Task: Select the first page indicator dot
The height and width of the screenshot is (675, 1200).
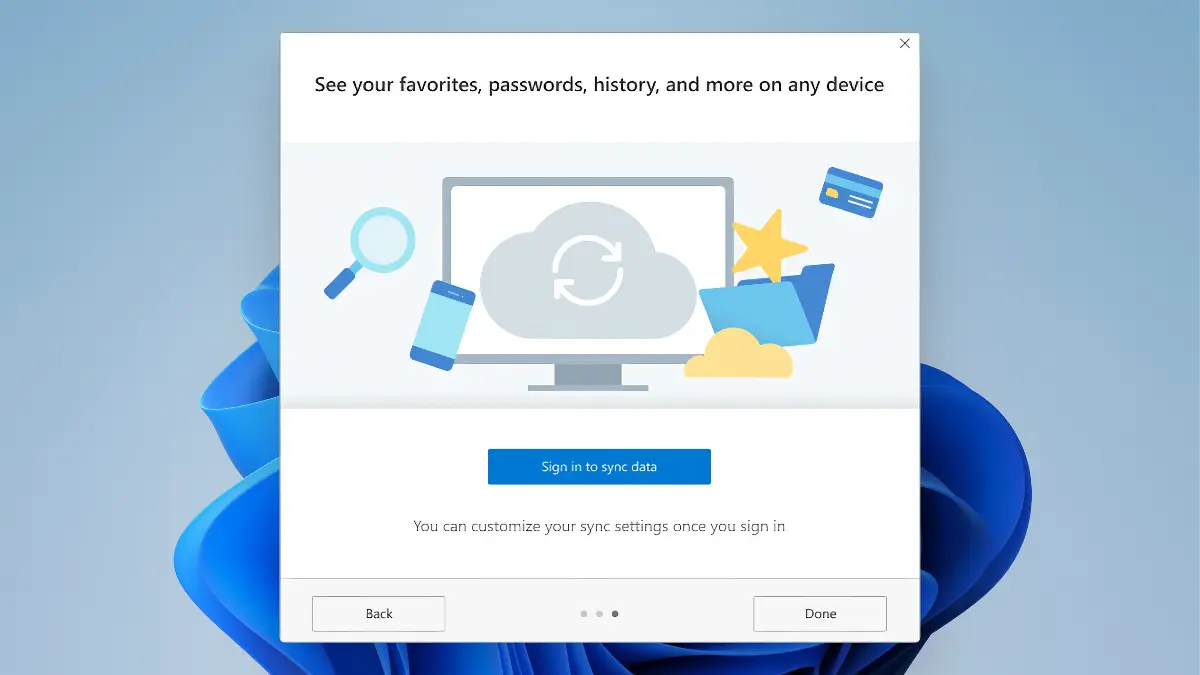Action: coord(584,614)
